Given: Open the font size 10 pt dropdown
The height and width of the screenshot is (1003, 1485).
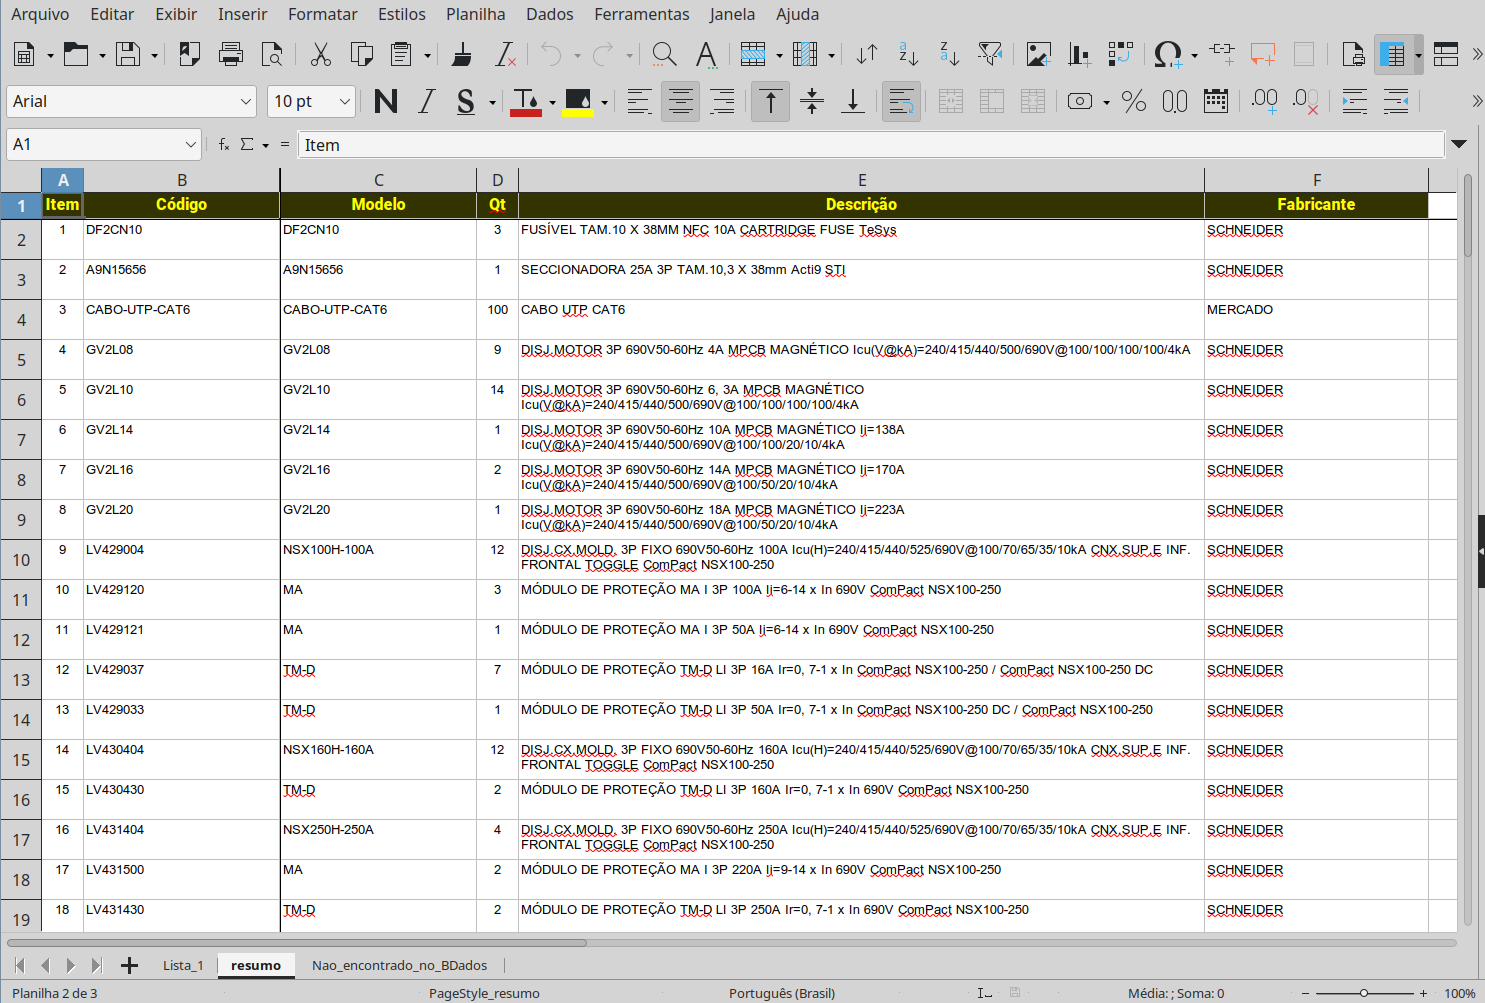Looking at the screenshot, I should point(344,101).
